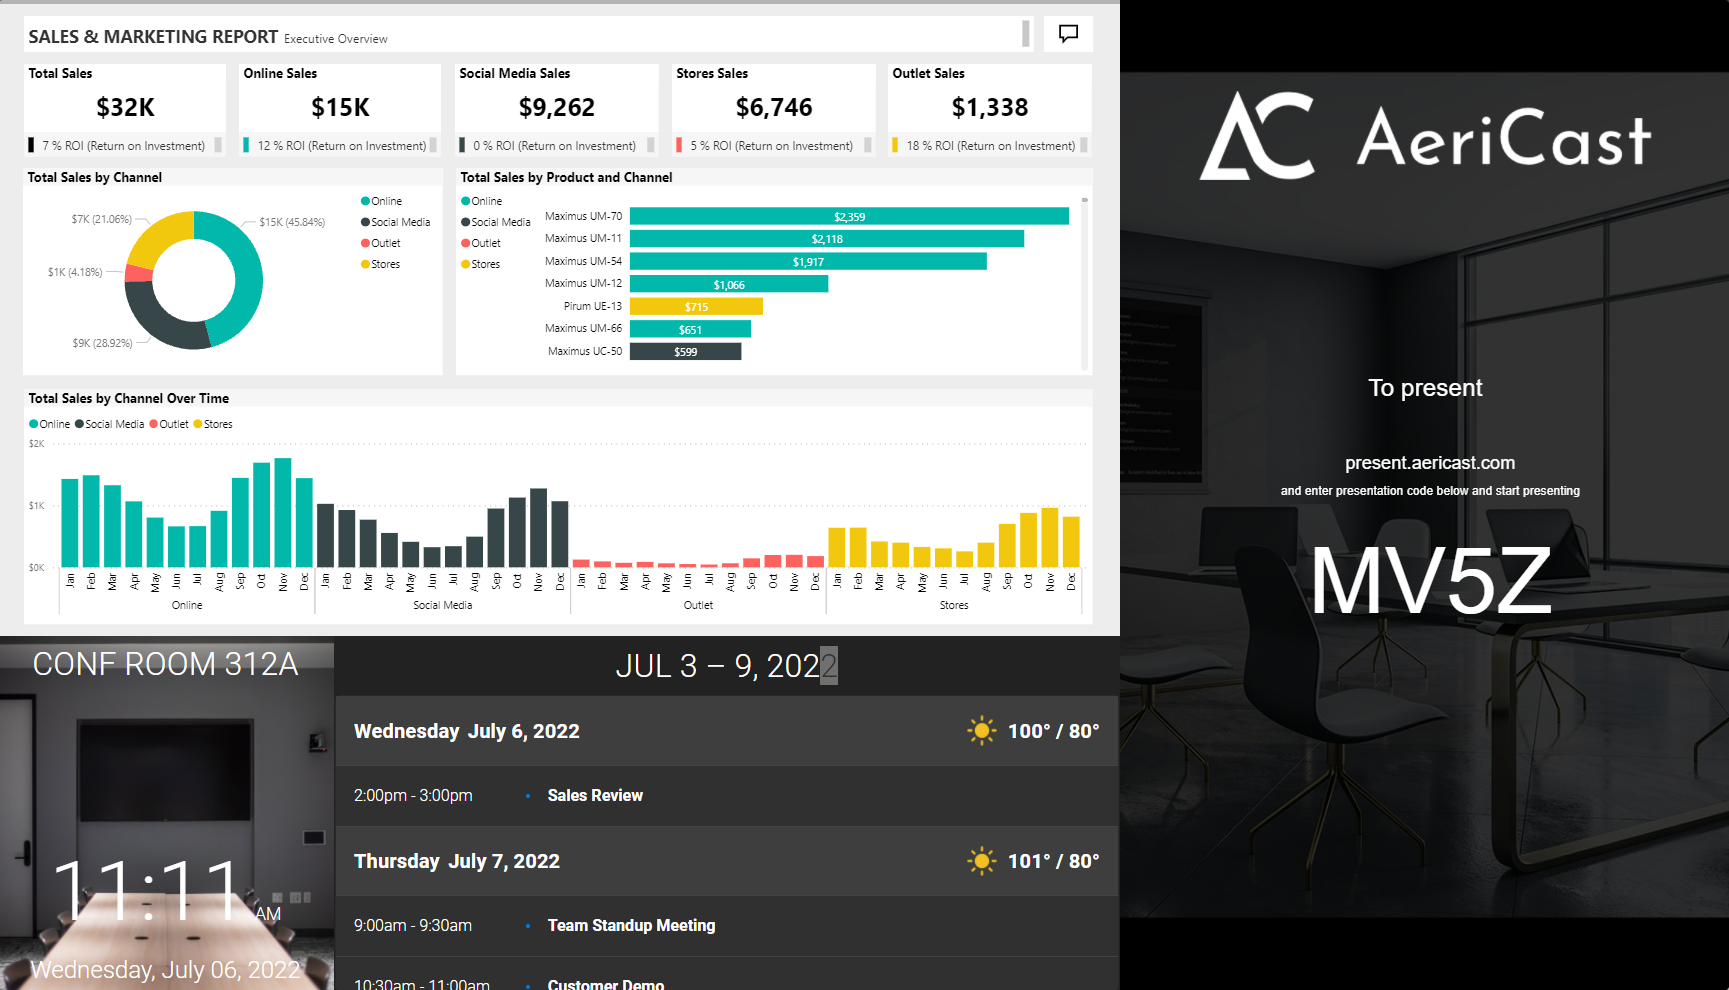1729x990 pixels.
Task: Click the Online group label on time chart axis
Action: 187,605
